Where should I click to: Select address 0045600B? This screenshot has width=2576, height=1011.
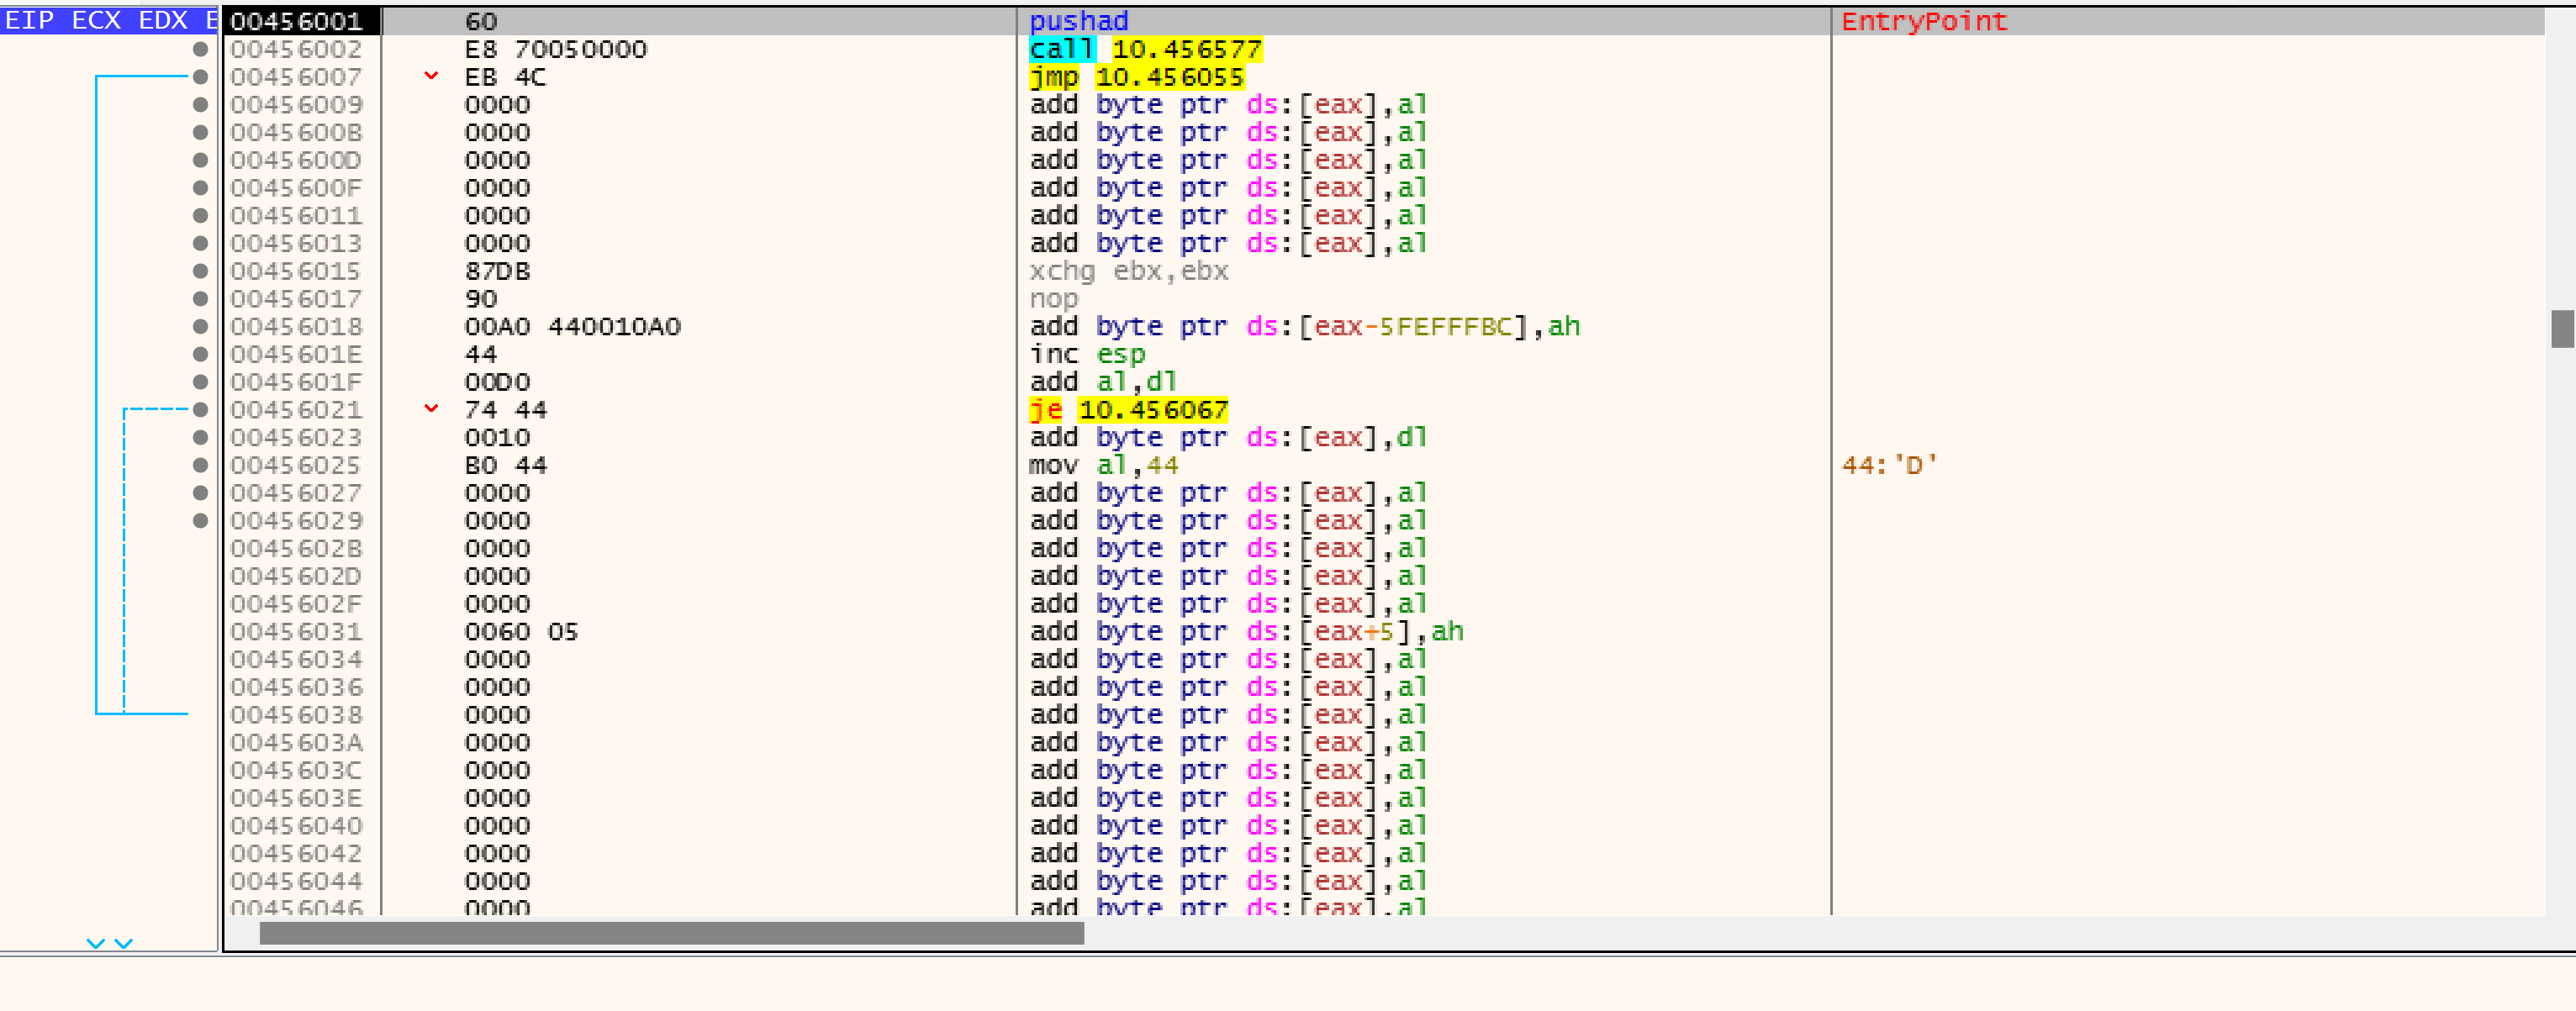pos(295,132)
